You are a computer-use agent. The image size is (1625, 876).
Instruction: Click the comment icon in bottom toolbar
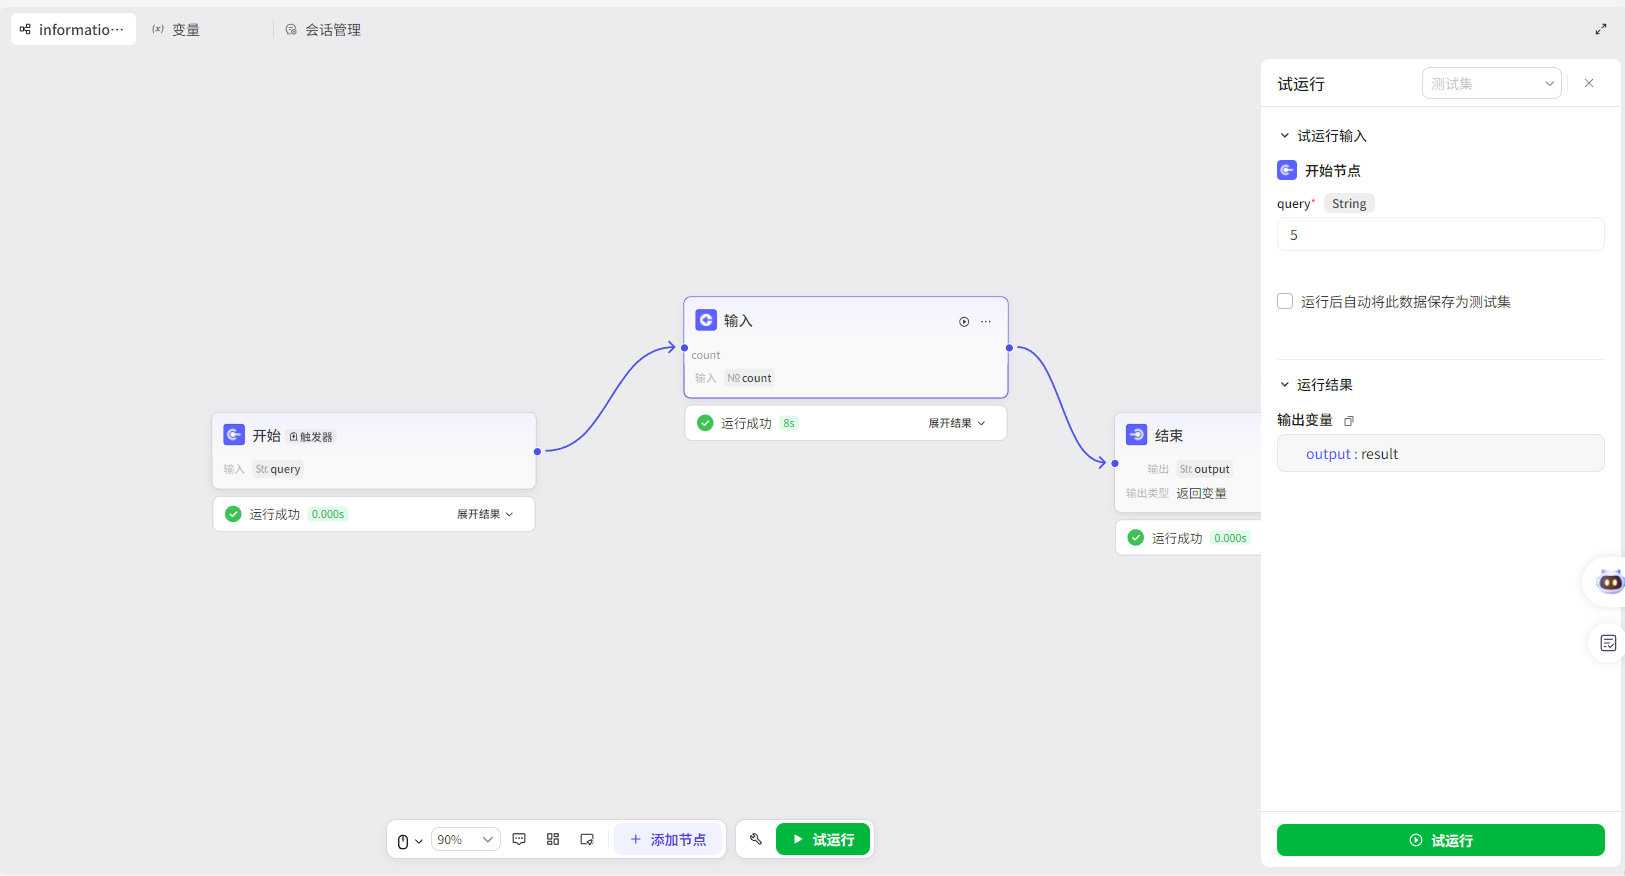519,839
